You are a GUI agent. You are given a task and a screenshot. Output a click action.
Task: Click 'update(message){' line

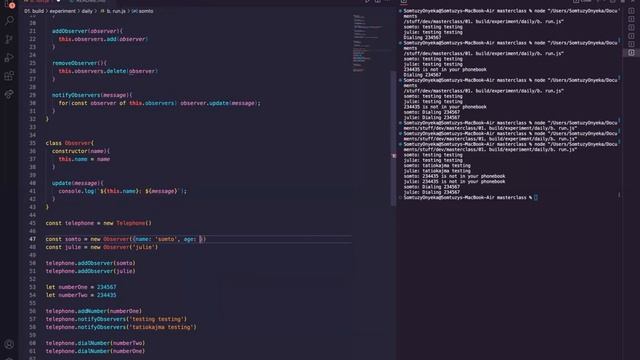click(x=78, y=183)
